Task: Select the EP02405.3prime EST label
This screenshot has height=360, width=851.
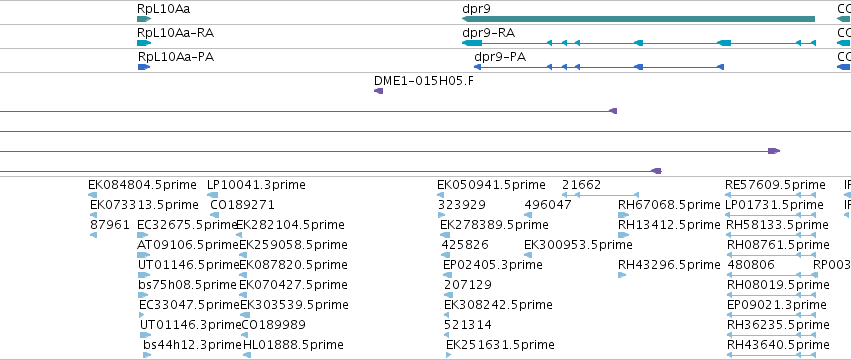Action: (x=492, y=265)
